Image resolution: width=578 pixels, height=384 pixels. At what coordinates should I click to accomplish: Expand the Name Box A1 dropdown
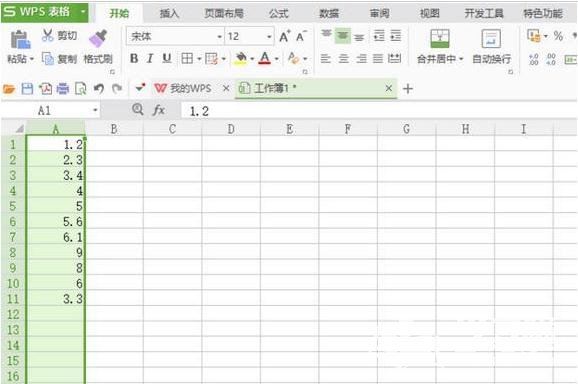[x=95, y=110]
